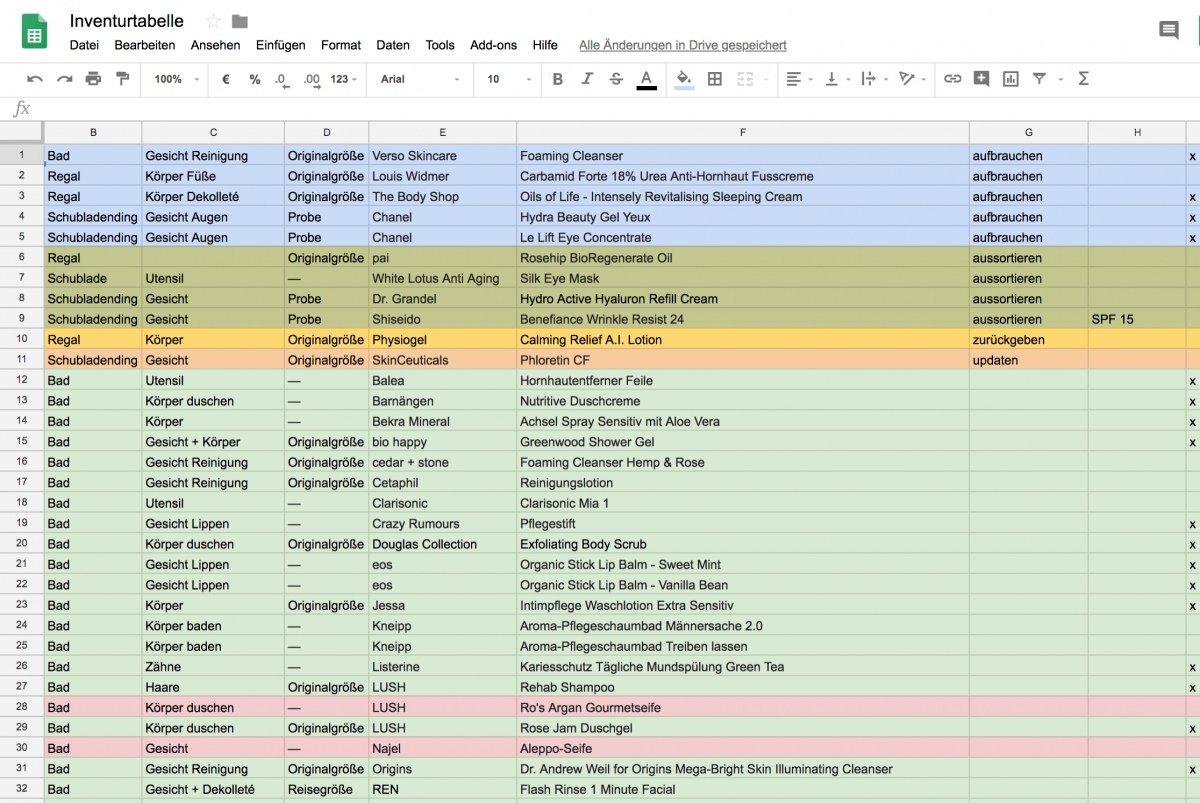Click the 'SPF 15' cell
1200x803 pixels.
click(x=1137, y=320)
